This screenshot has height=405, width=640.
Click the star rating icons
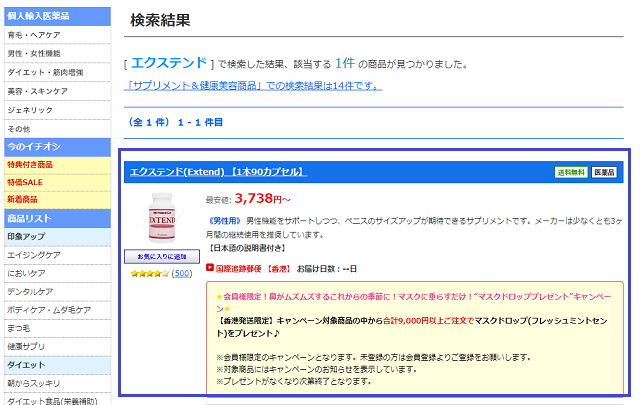pos(149,274)
